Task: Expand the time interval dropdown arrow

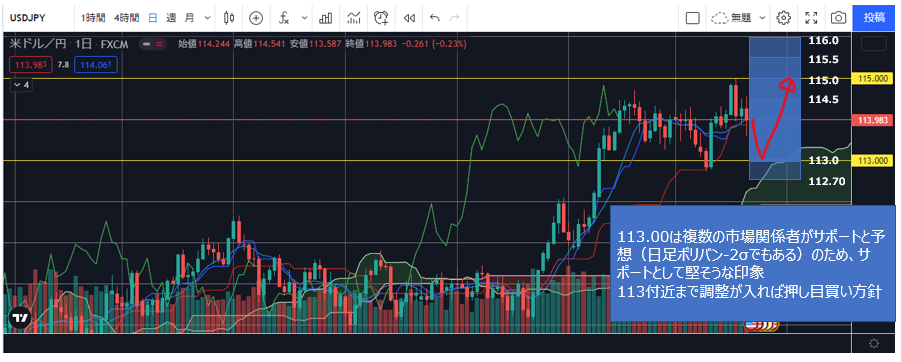Action: click(x=207, y=18)
